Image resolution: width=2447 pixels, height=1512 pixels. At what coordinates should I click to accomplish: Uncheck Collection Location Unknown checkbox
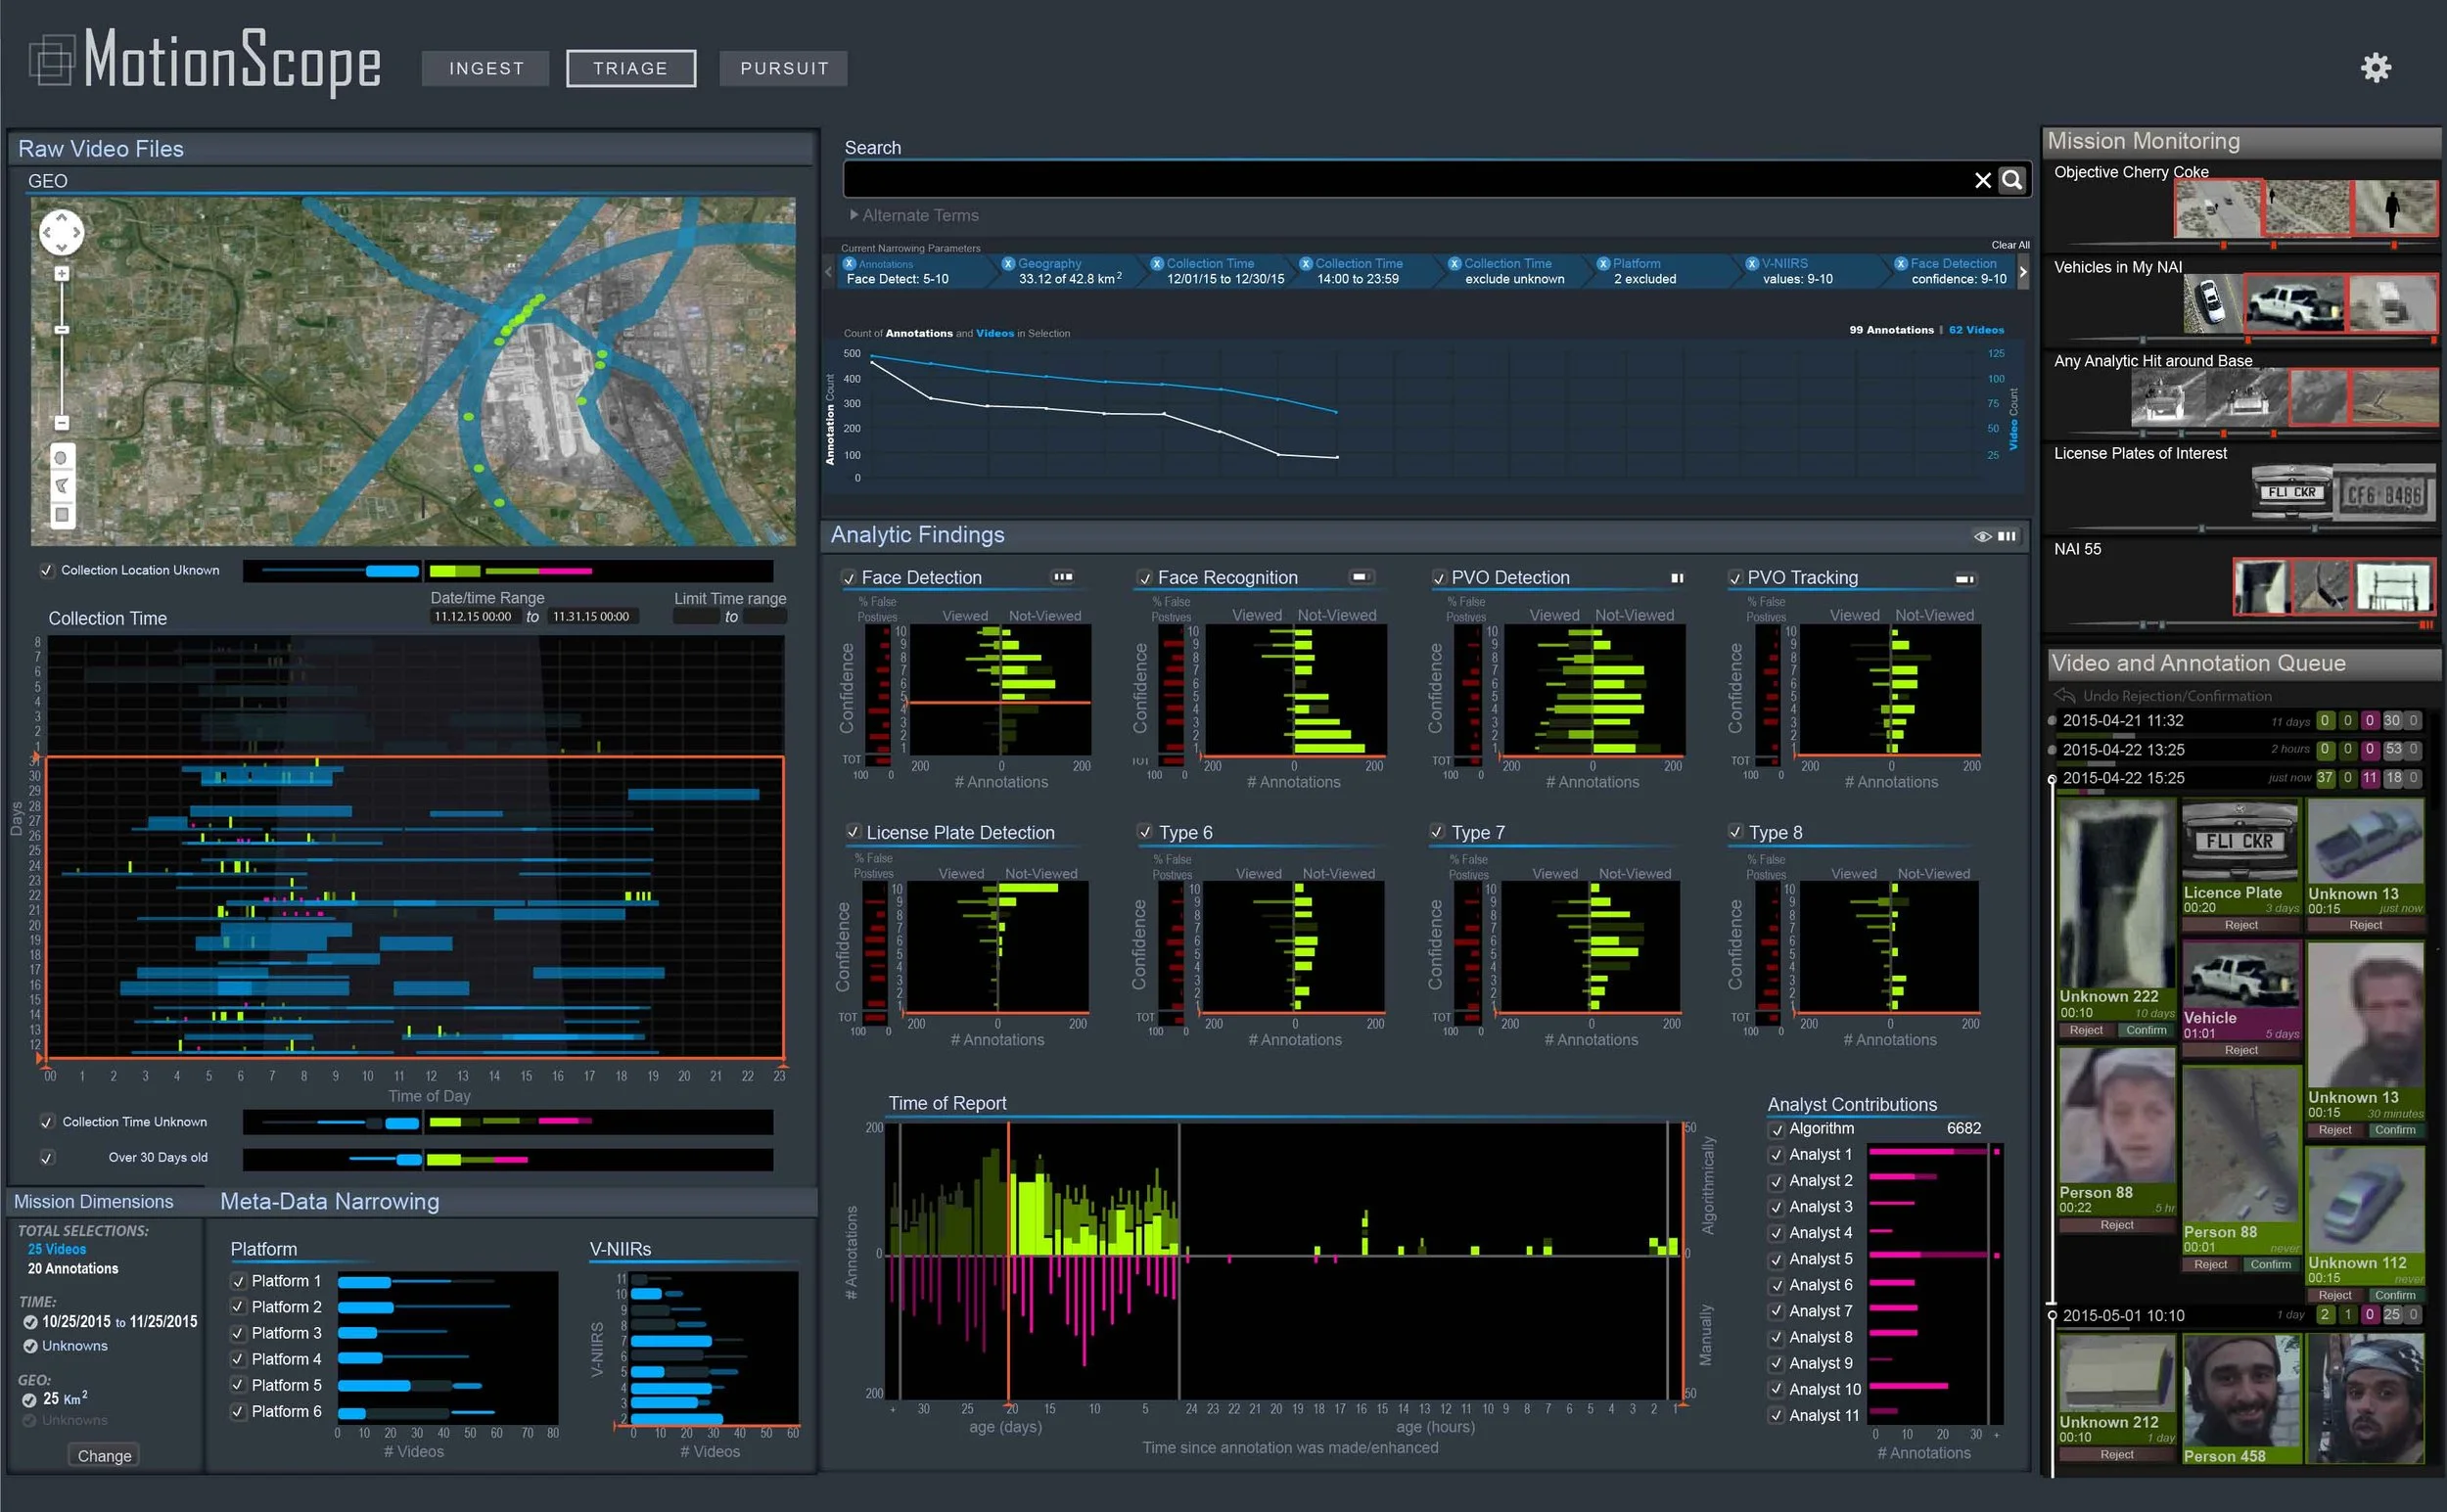point(46,571)
